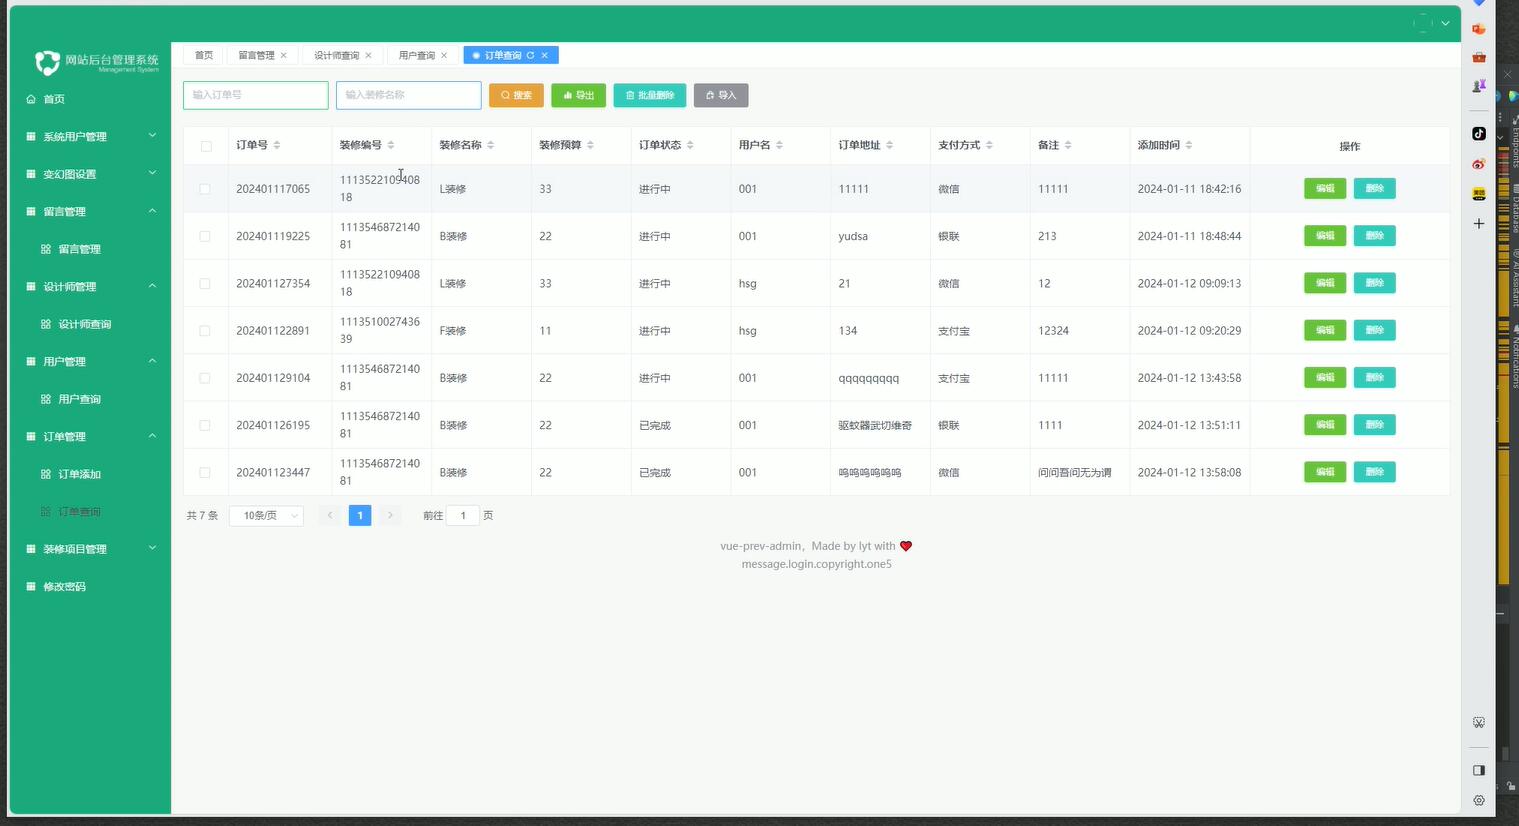Click the plus icon in browser sidebar
Screen dimensions: 1519x826
1478,224
